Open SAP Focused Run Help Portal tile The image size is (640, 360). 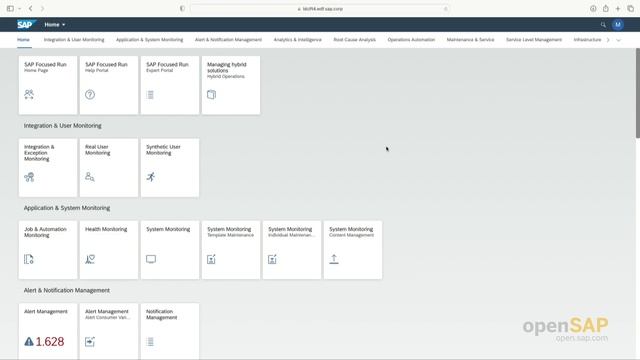[109, 85]
